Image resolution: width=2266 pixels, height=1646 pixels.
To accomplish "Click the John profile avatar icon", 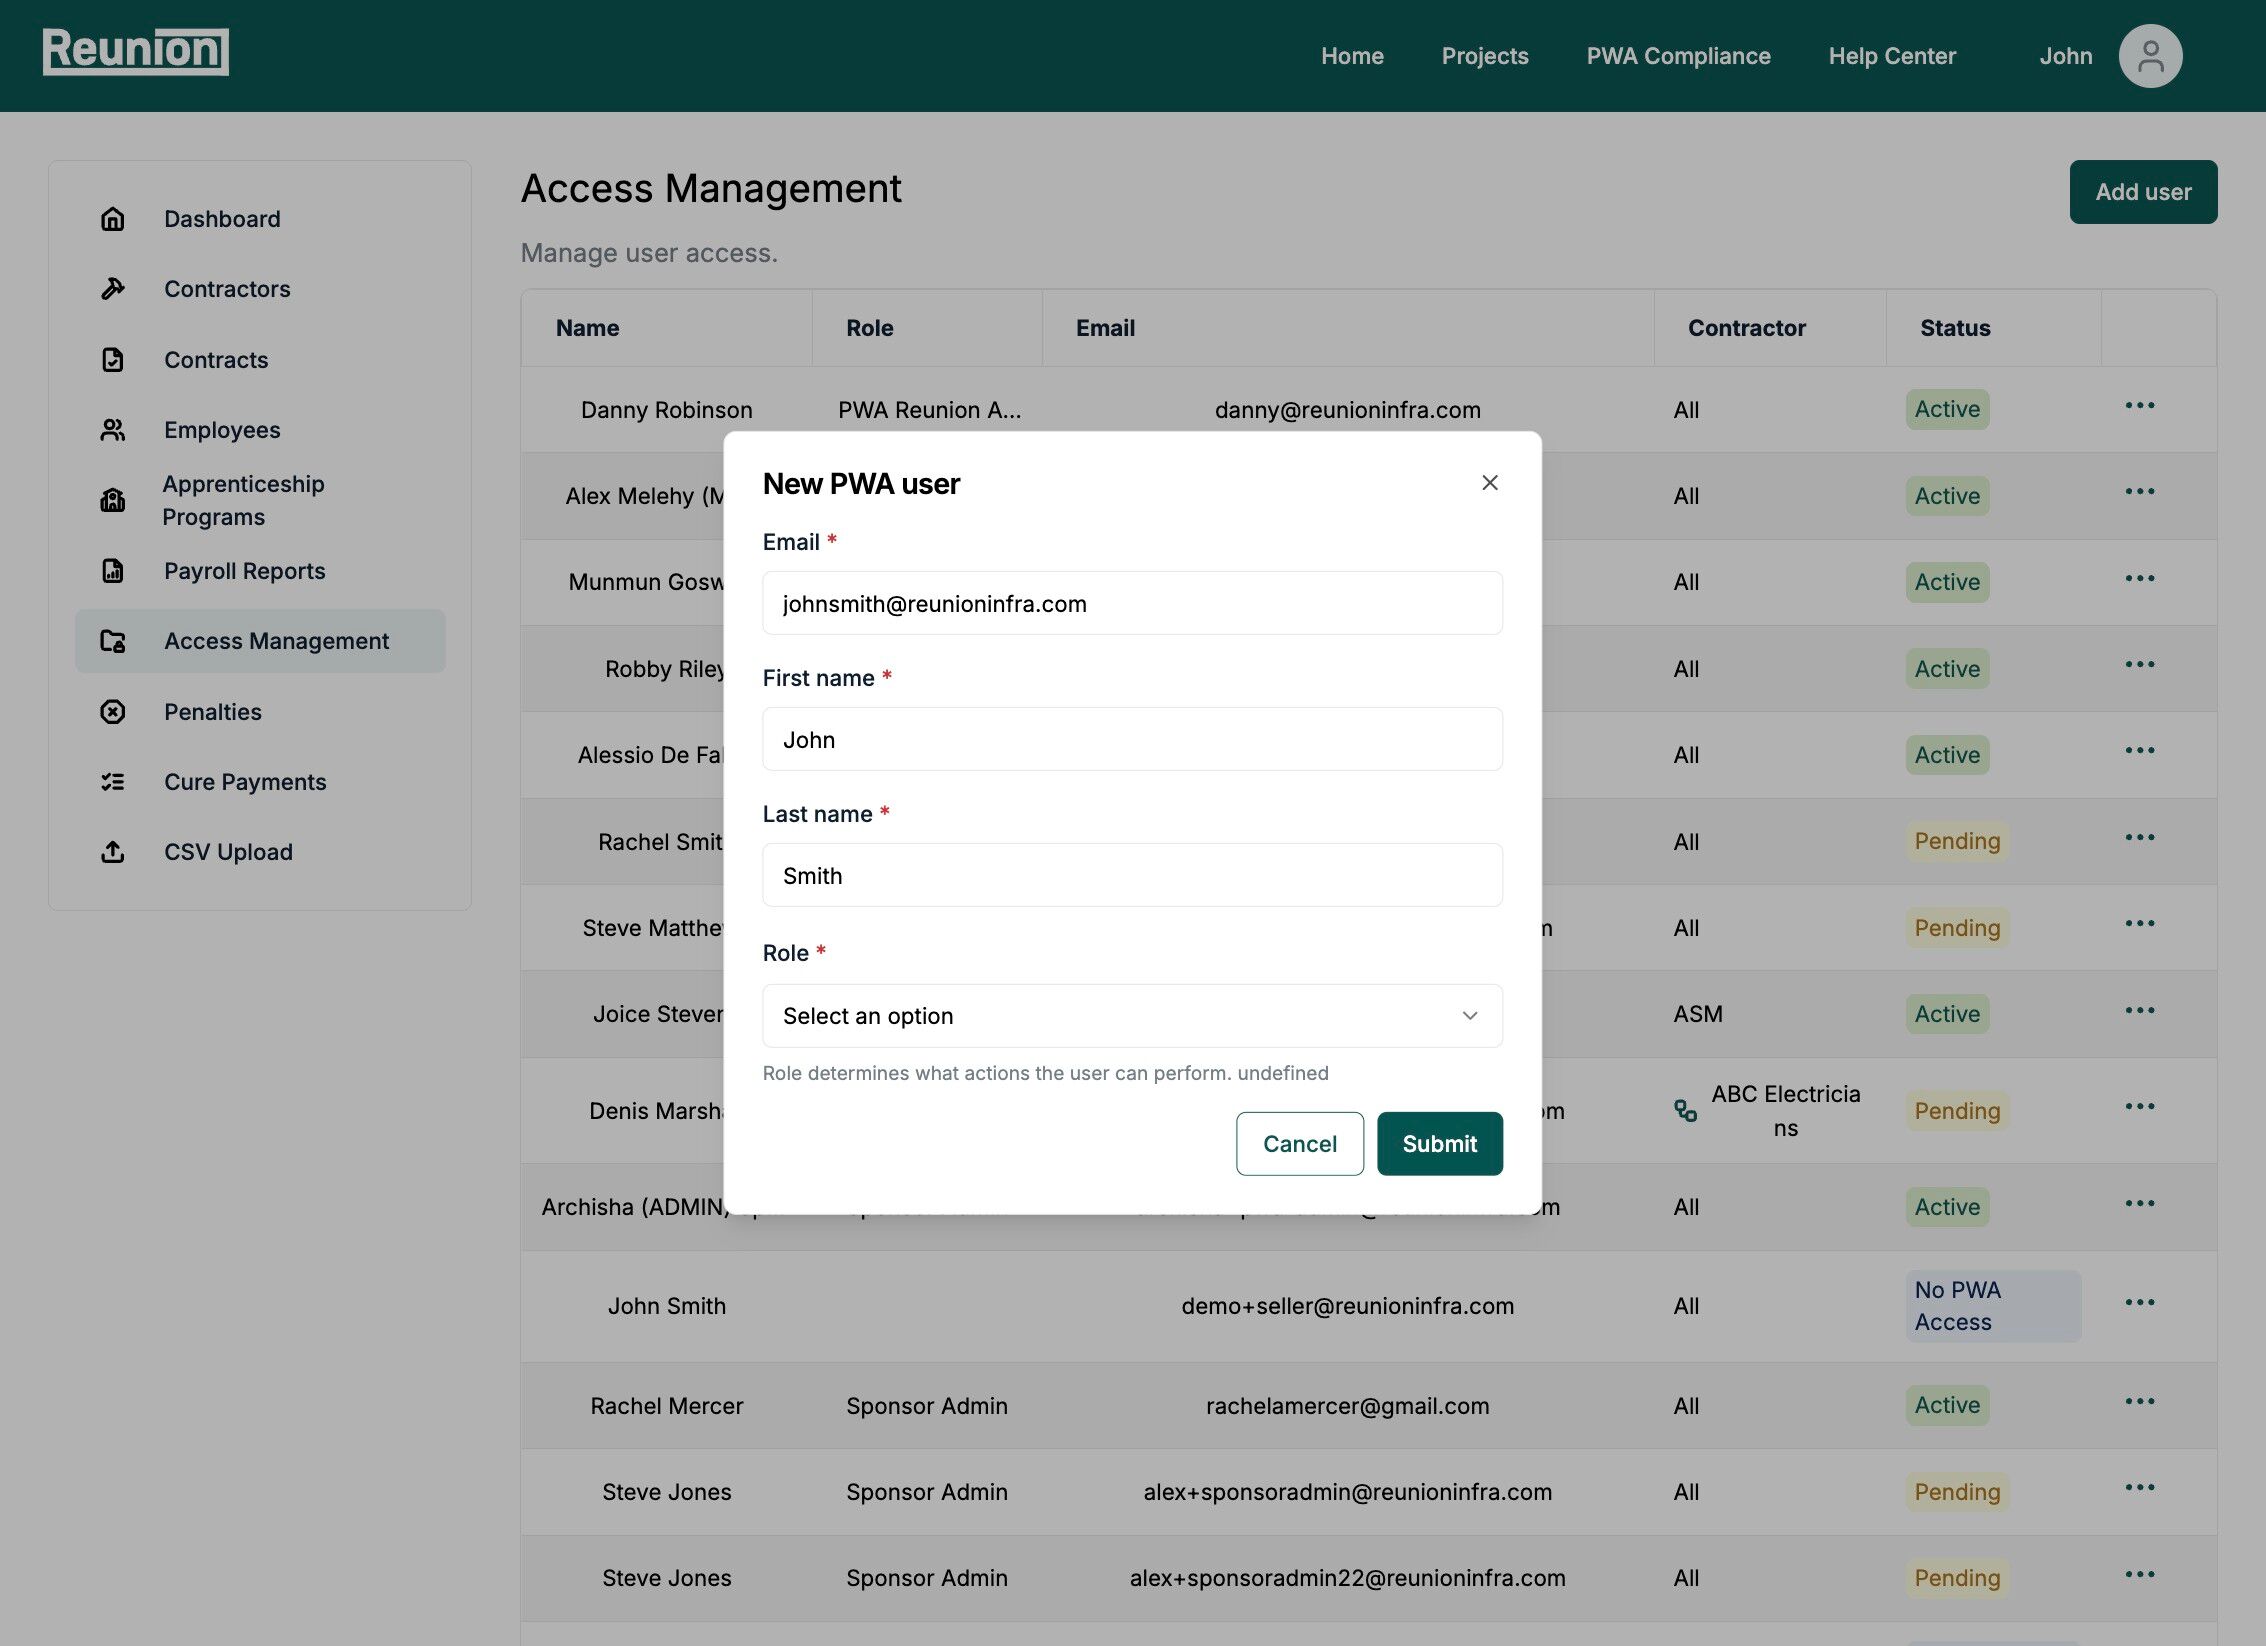I will (2149, 56).
